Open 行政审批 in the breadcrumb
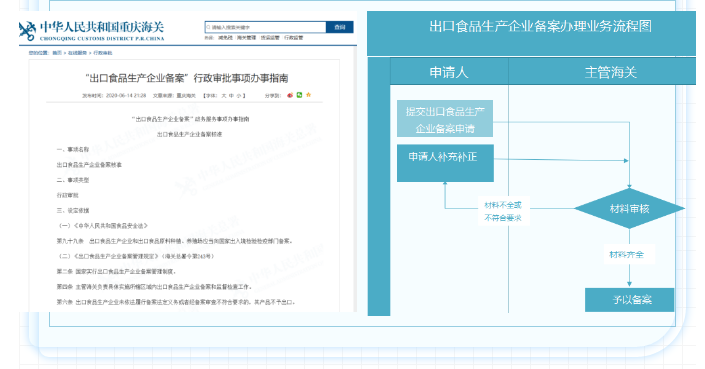 click(103, 53)
